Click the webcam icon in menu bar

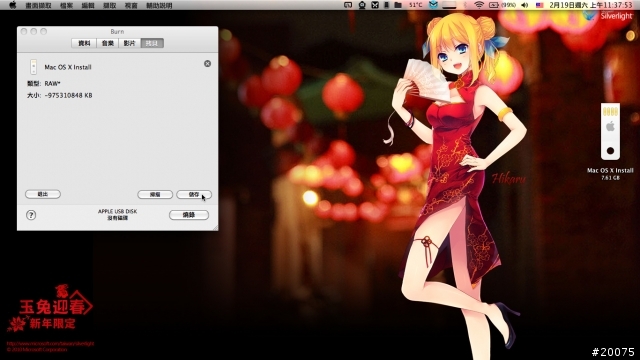point(362,5)
